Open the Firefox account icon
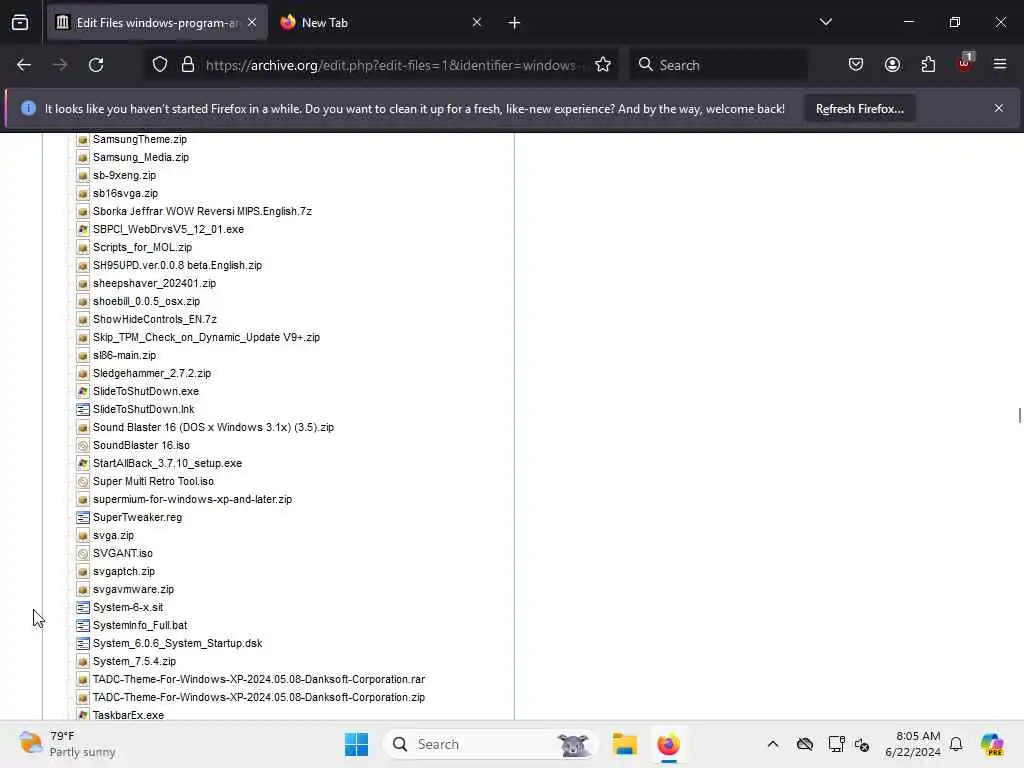This screenshot has width=1024, height=768. point(892,65)
